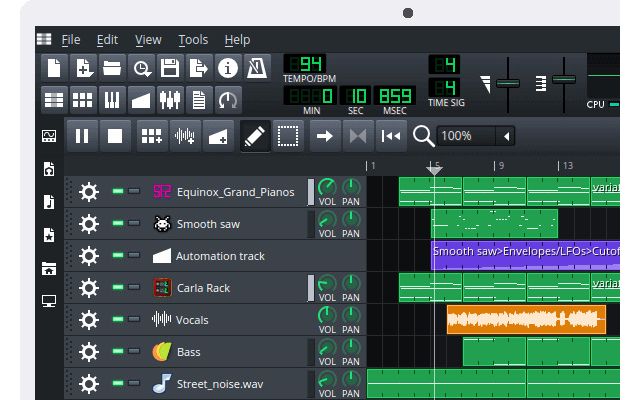Viewport: 640px width, 400px height.
Task: Export the project using the export icon
Action: pos(199,68)
